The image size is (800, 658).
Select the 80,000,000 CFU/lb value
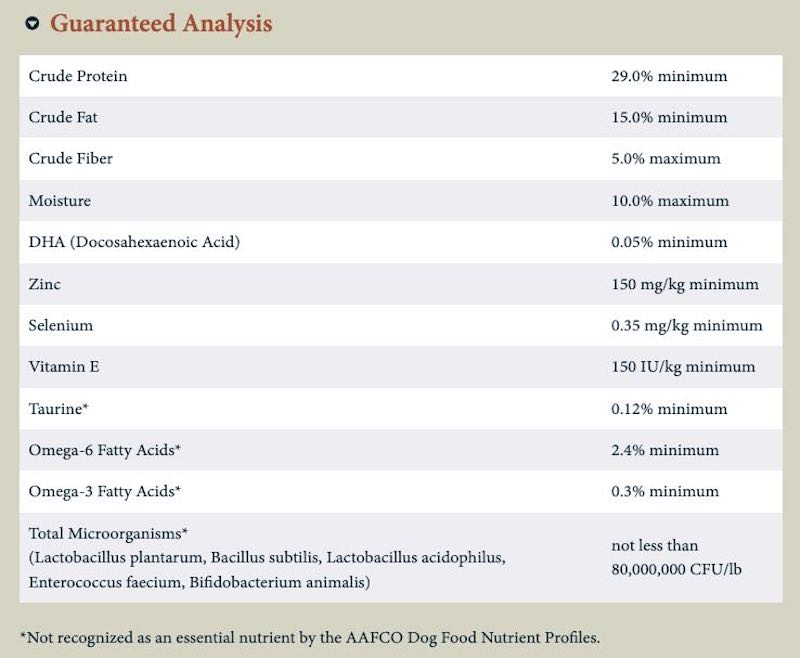point(676,570)
